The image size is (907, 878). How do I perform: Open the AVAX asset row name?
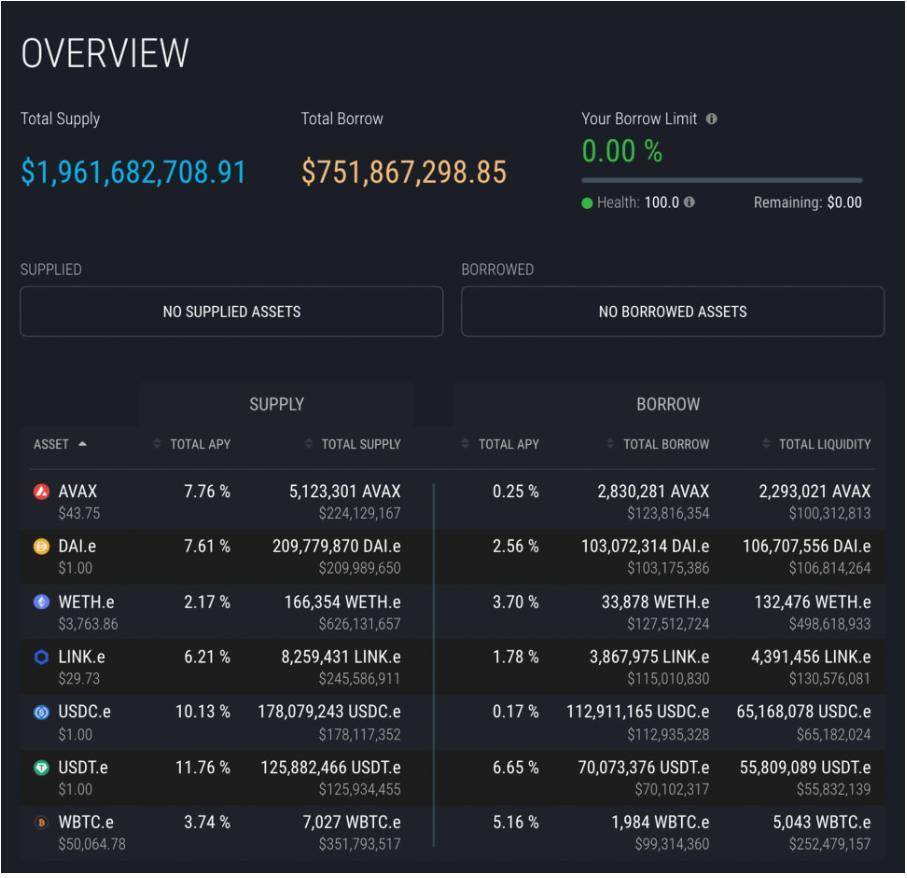click(x=78, y=492)
